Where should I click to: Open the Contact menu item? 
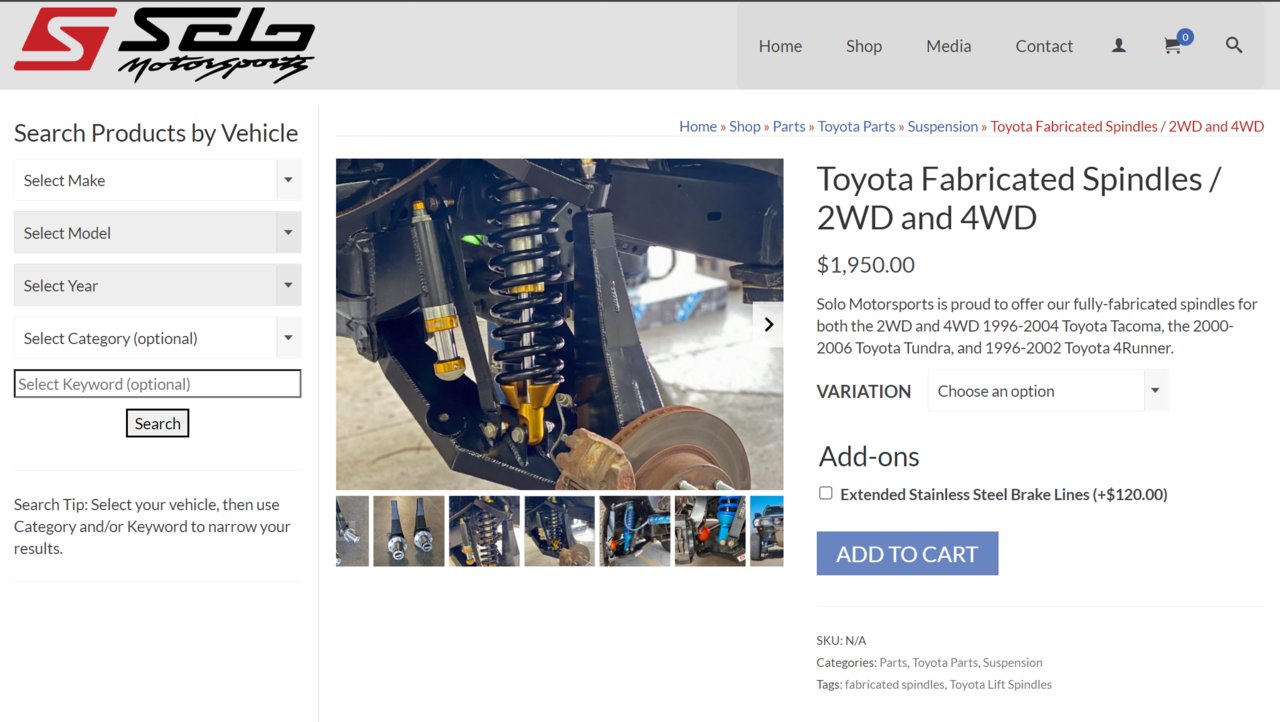coord(1044,46)
